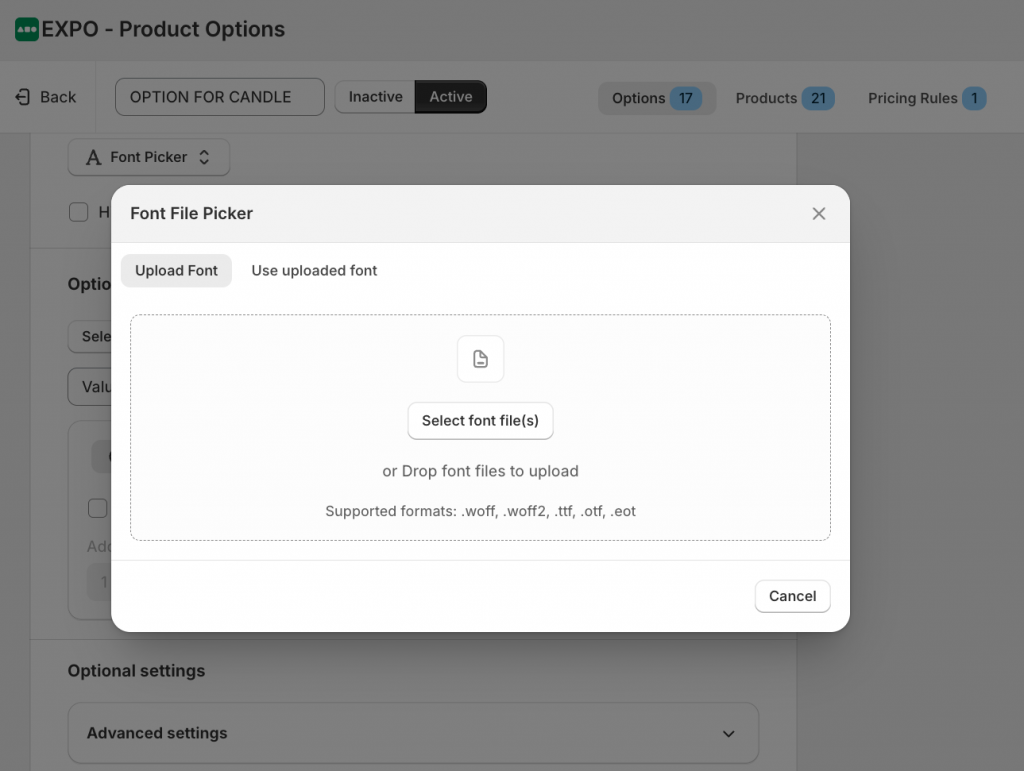Close the Font File Picker dialog
Viewport: 1024px width, 771px height.
point(818,213)
